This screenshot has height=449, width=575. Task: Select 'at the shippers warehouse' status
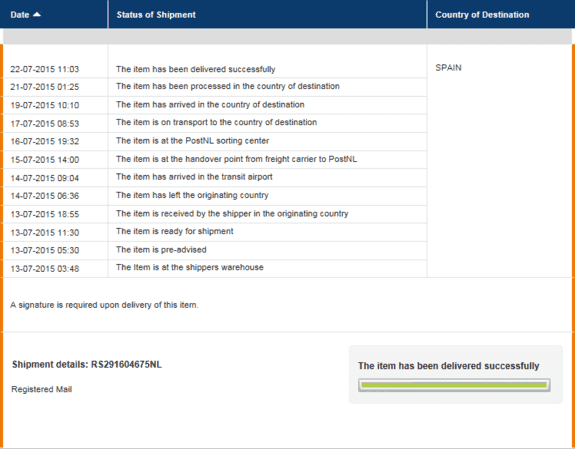coord(190,267)
